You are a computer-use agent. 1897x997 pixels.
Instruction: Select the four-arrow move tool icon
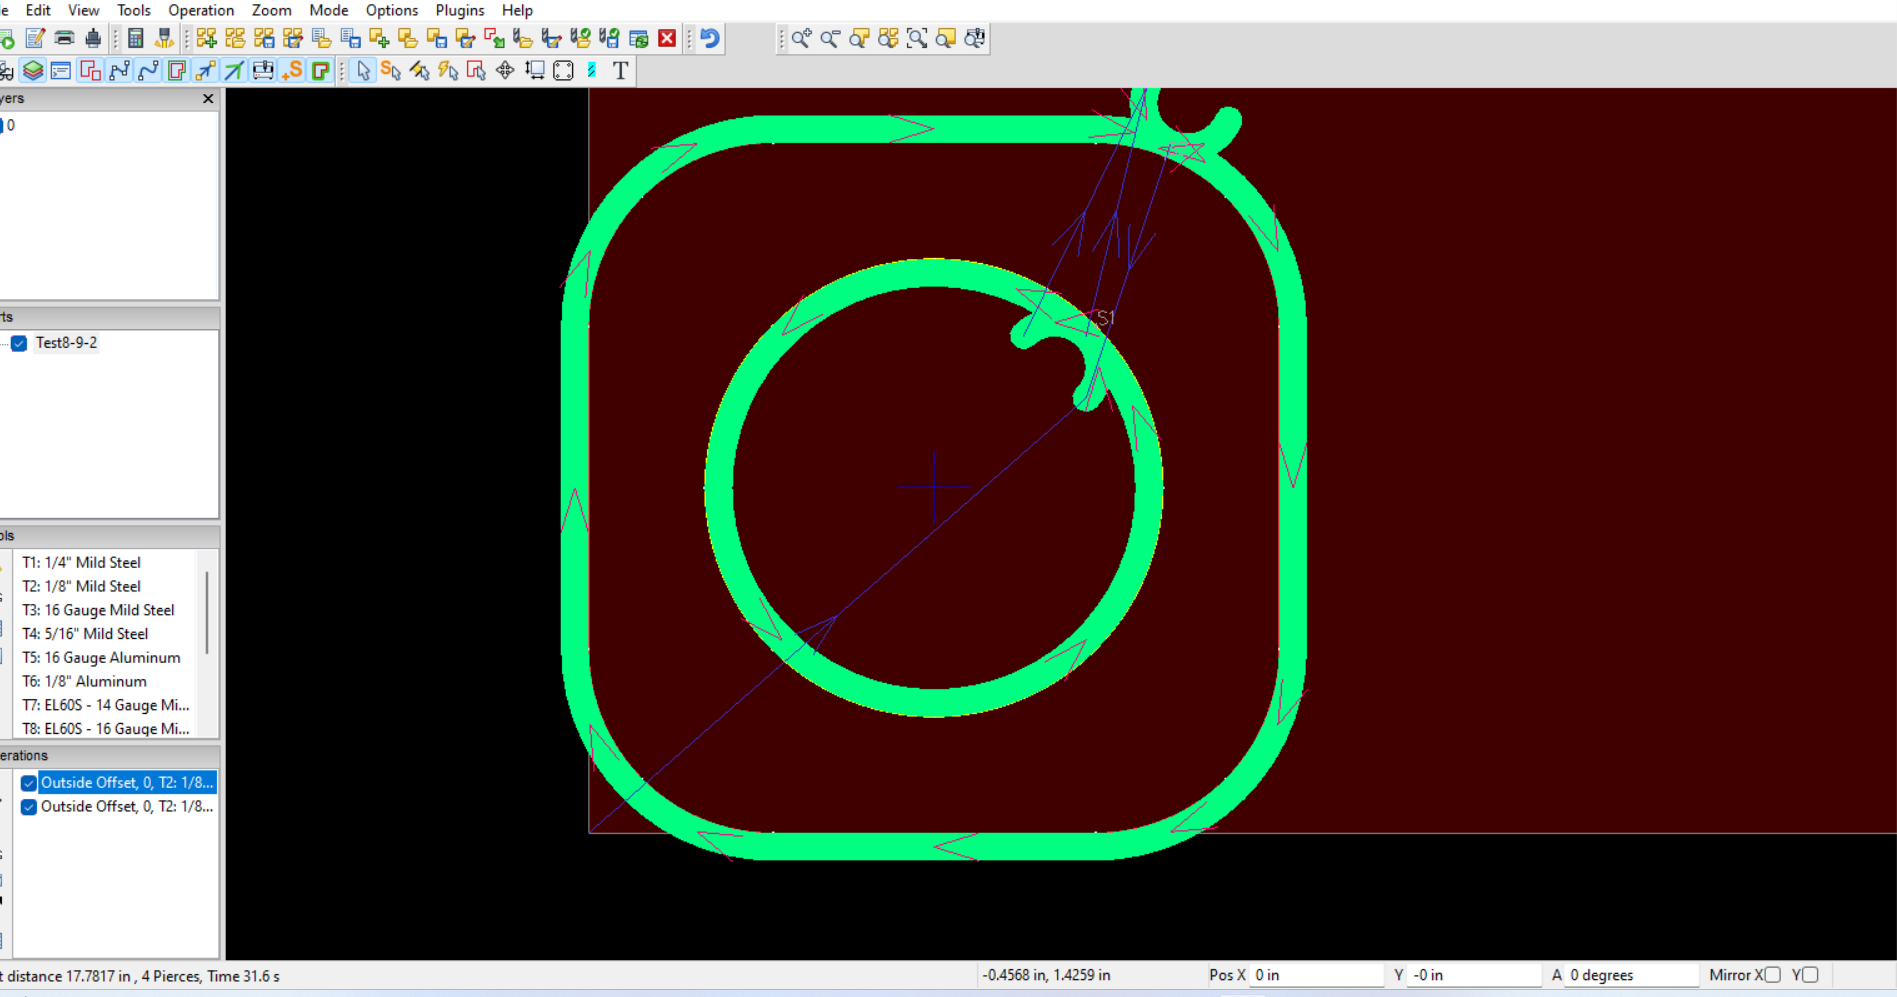(x=505, y=71)
